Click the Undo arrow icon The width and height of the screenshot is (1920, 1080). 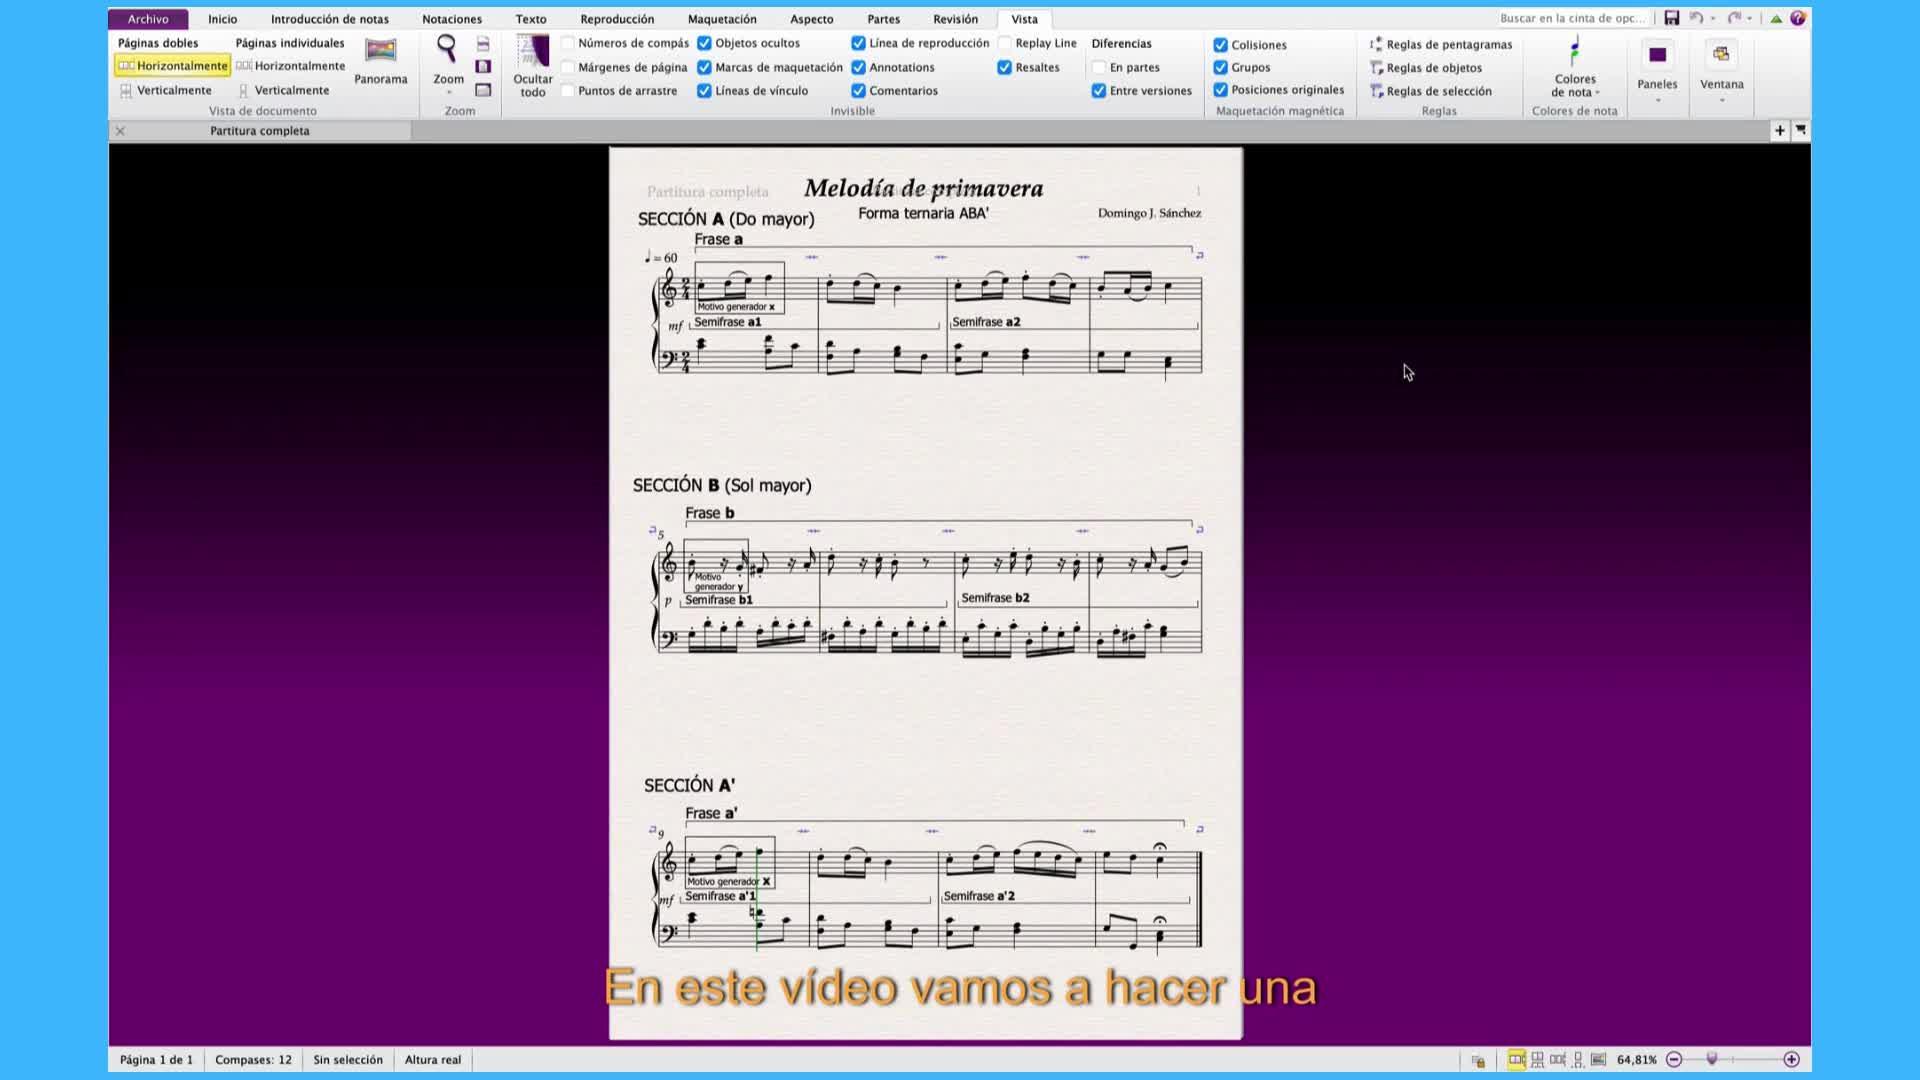(x=1696, y=18)
